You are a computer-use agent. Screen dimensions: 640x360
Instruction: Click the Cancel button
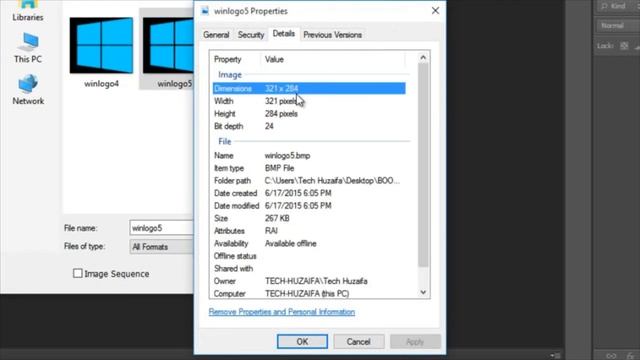tap(358, 342)
